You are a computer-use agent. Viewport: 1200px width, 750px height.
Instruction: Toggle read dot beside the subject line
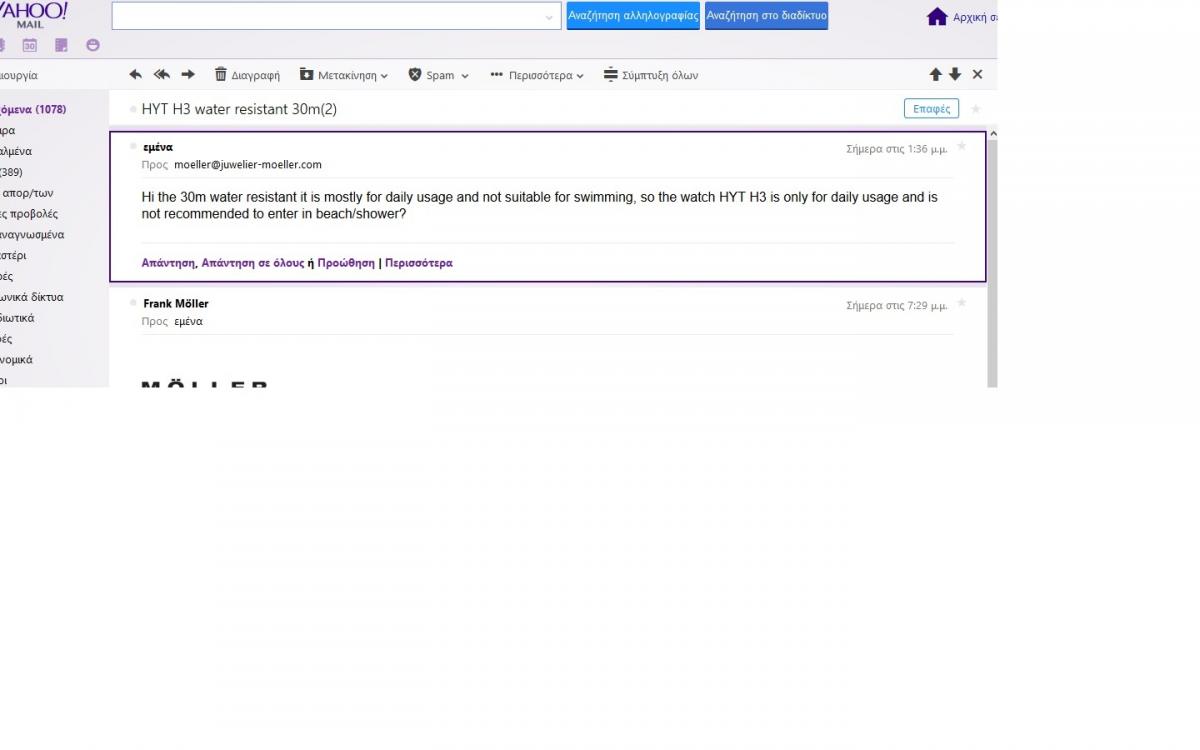pos(133,109)
